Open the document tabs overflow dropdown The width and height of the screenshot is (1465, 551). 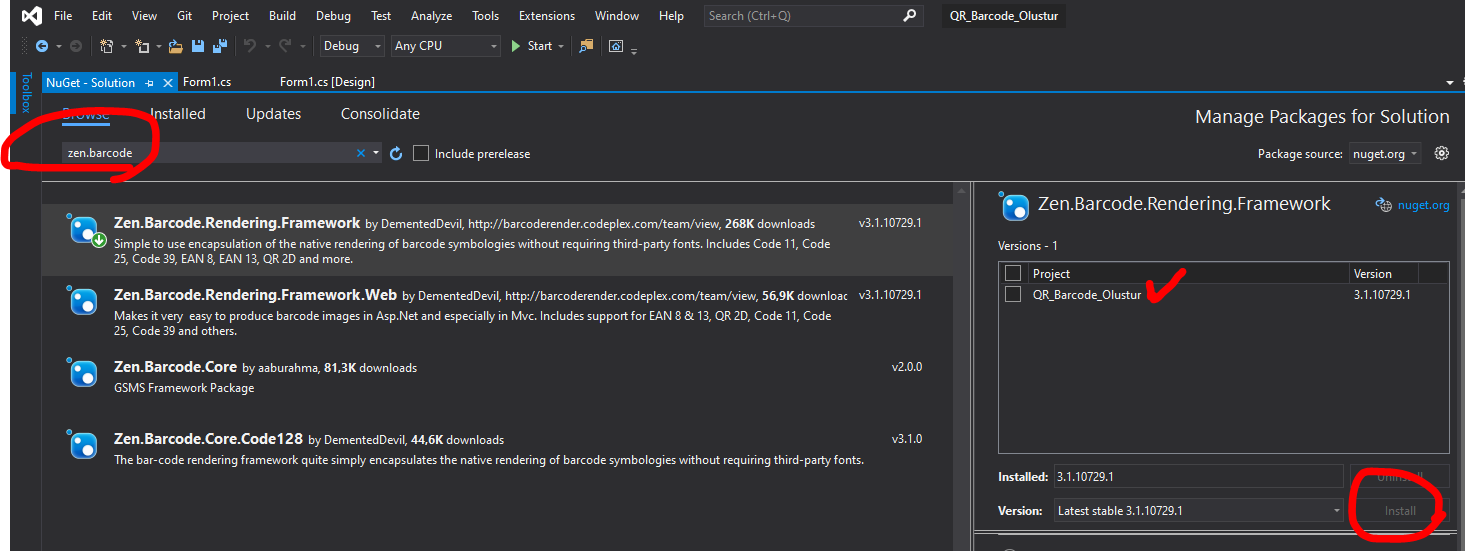click(x=1450, y=83)
